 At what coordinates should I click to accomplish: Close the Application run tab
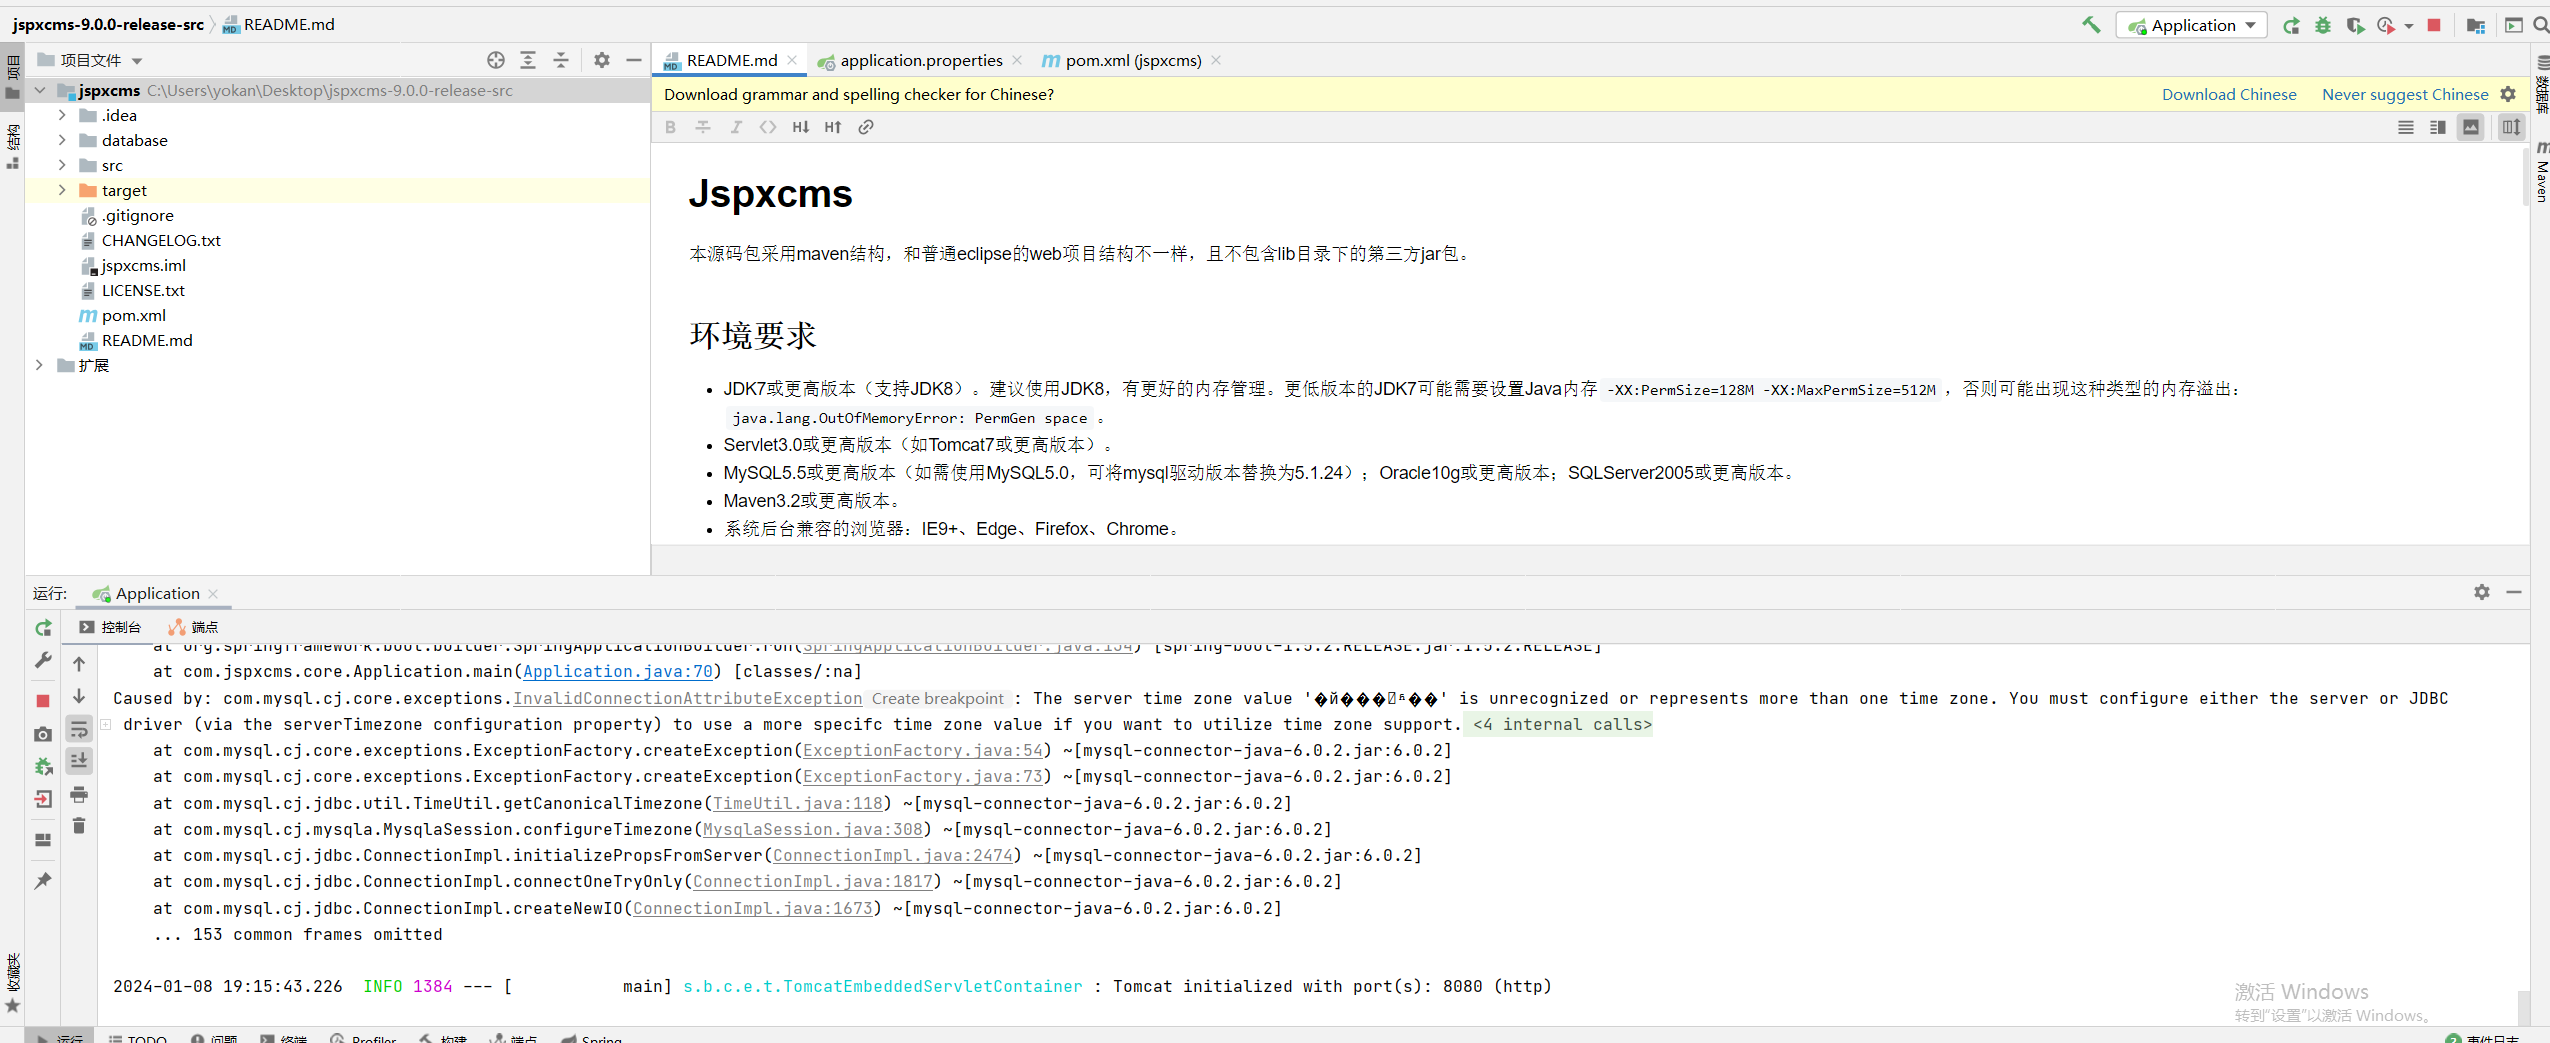(x=213, y=594)
